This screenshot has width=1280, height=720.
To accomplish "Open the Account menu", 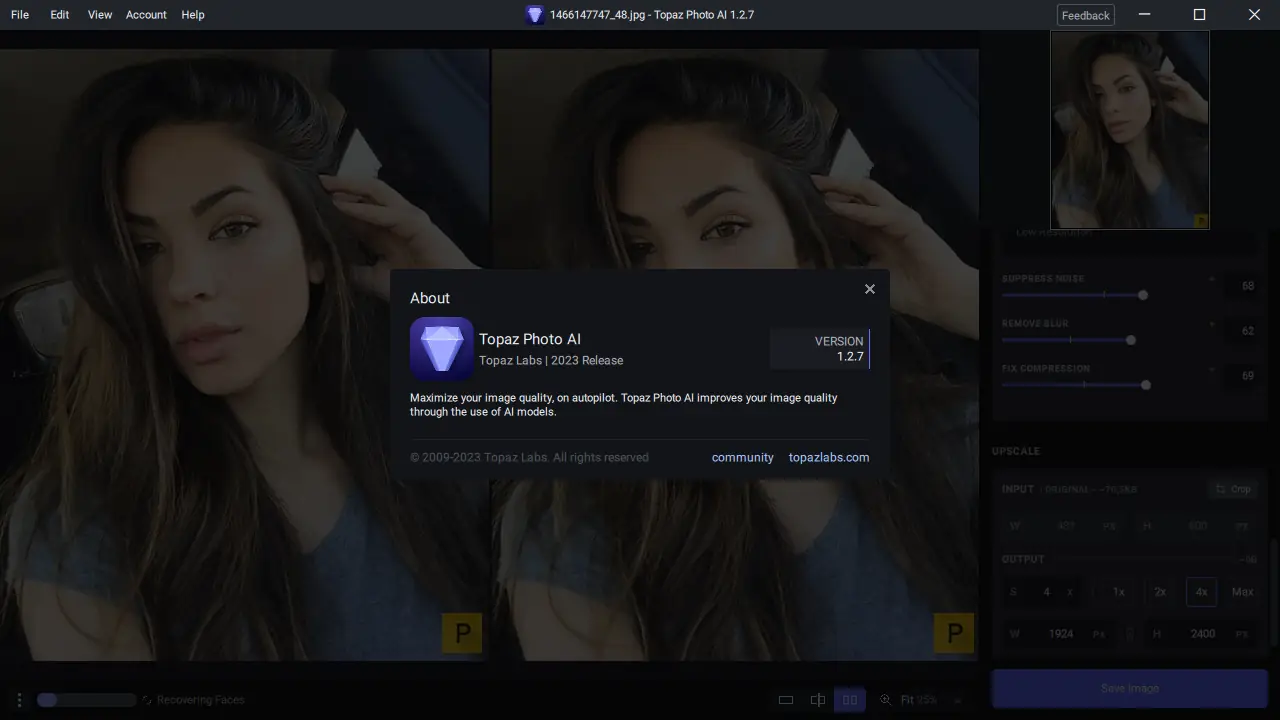I will [146, 15].
